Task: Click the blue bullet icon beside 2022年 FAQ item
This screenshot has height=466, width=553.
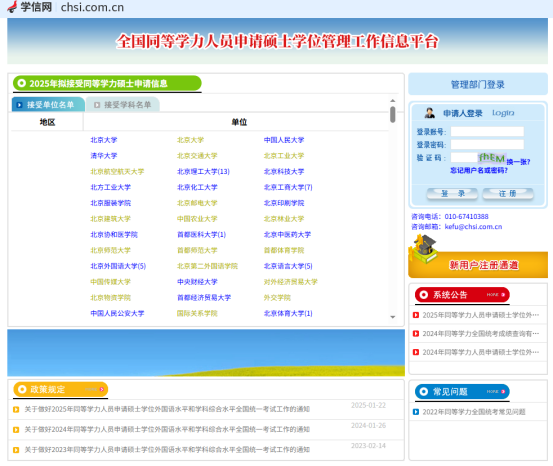Action: (416, 412)
